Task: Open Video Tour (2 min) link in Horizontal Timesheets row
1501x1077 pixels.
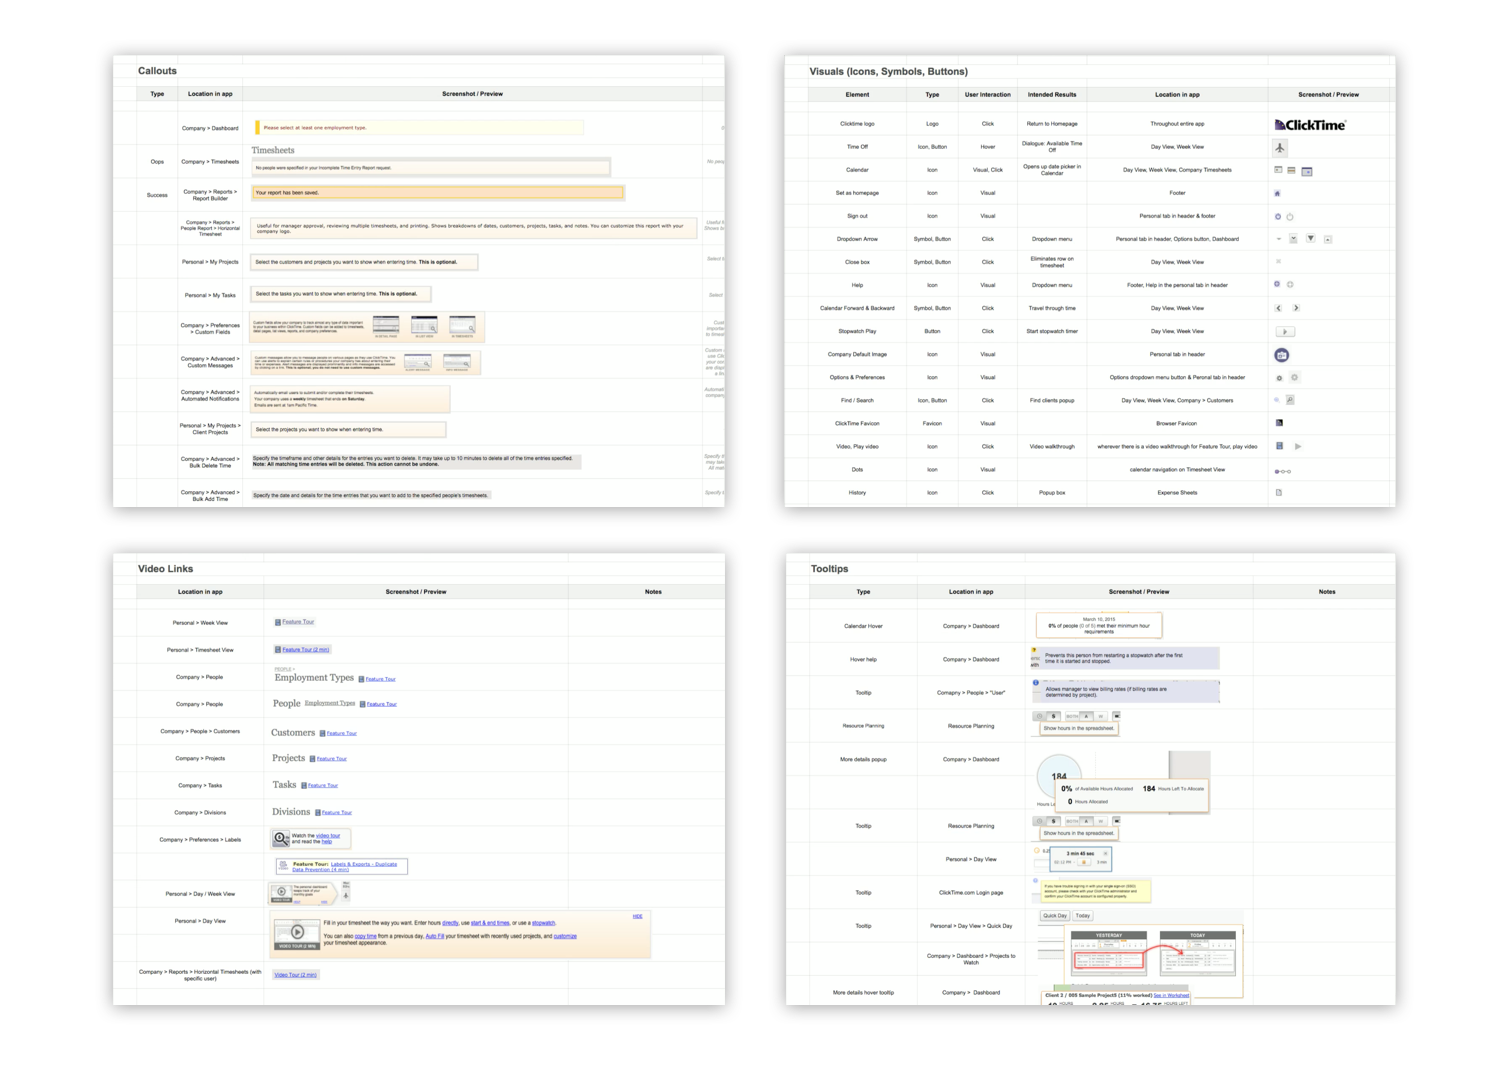Action: pyautogui.click(x=296, y=975)
